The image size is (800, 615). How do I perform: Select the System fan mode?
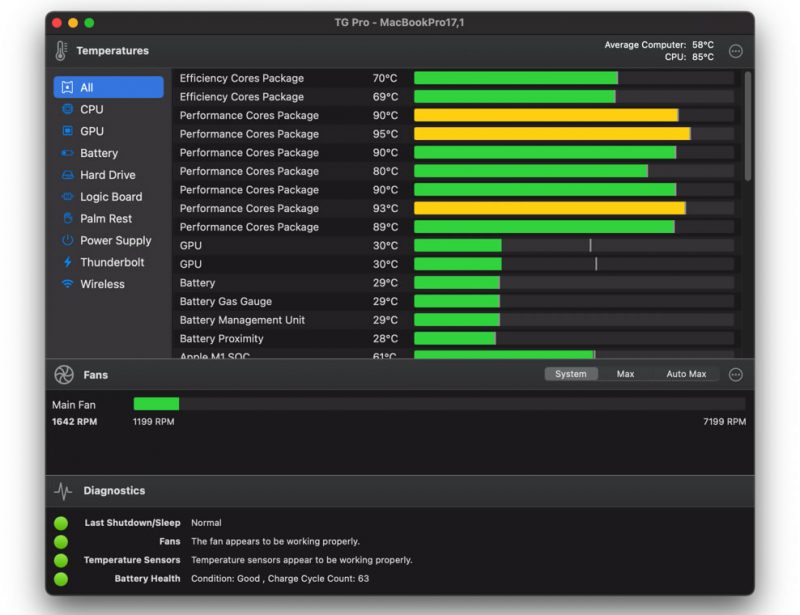click(x=570, y=373)
